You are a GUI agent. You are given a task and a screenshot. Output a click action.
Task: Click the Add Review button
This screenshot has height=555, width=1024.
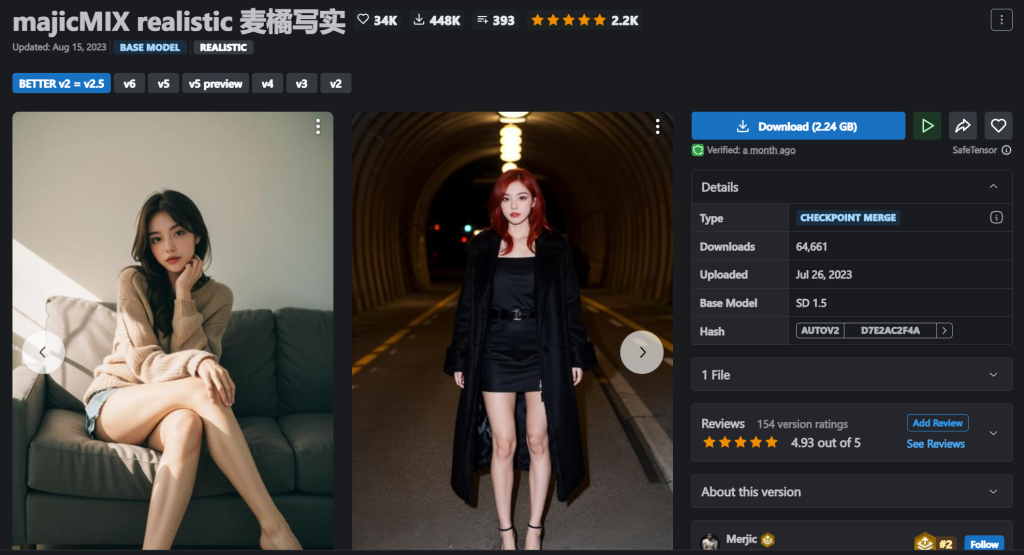click(937, 423)
